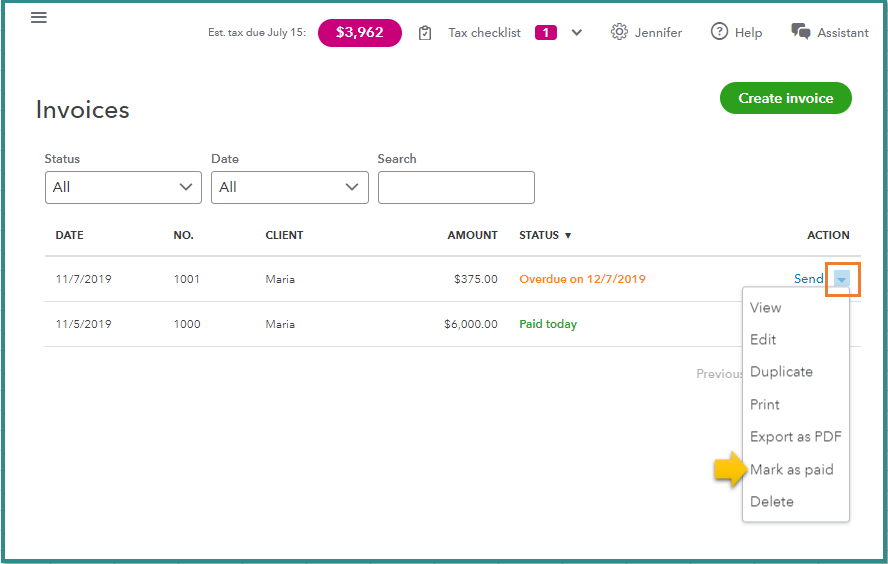Choose Export as PDF from menu
The height and width of the screenshot is (564, 888).
point(795,437)
